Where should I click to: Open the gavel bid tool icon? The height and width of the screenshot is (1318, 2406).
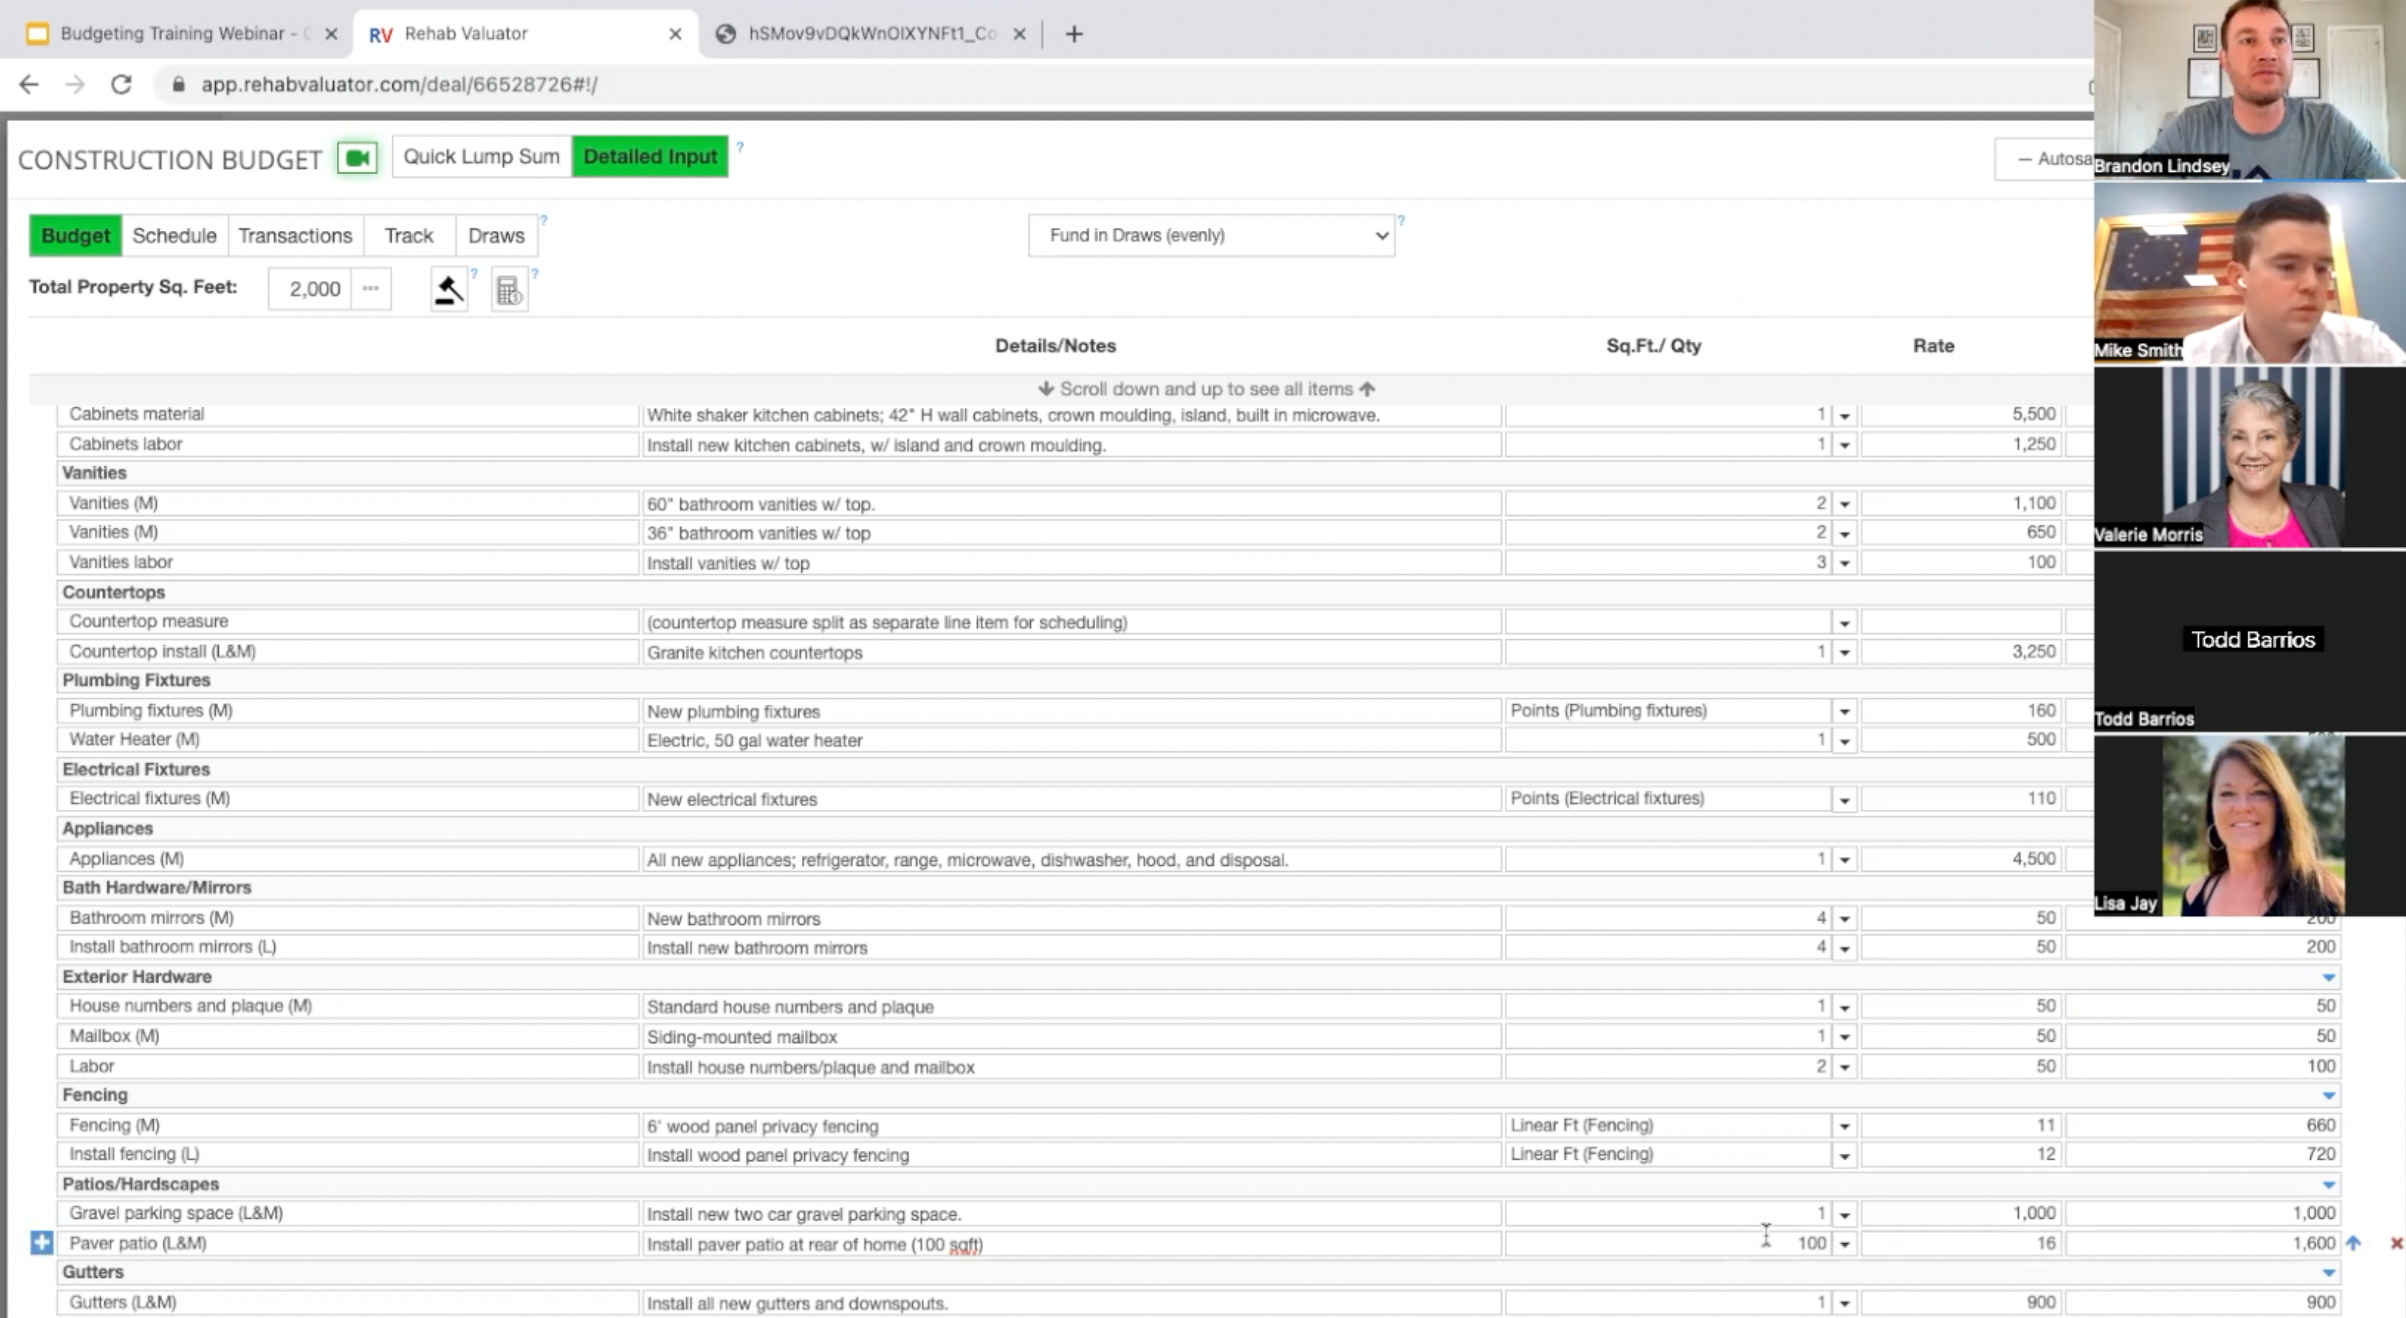click(x=449, y=290)
